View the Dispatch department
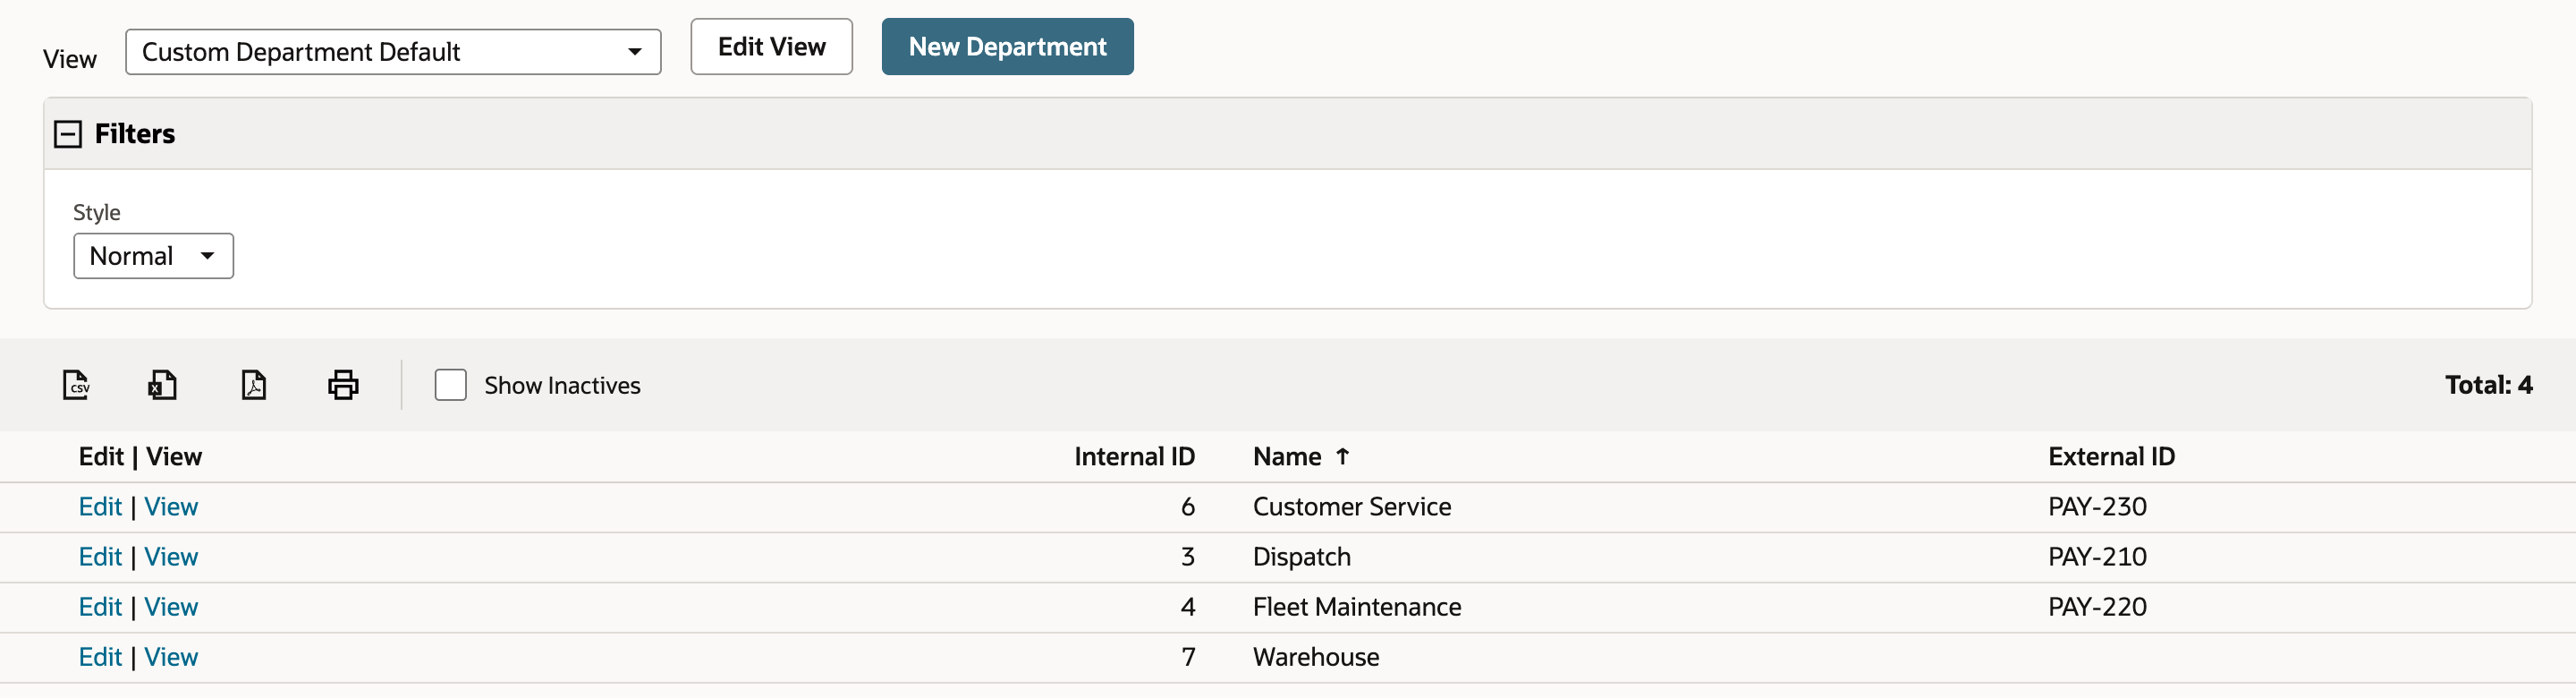 click(171, 557)
